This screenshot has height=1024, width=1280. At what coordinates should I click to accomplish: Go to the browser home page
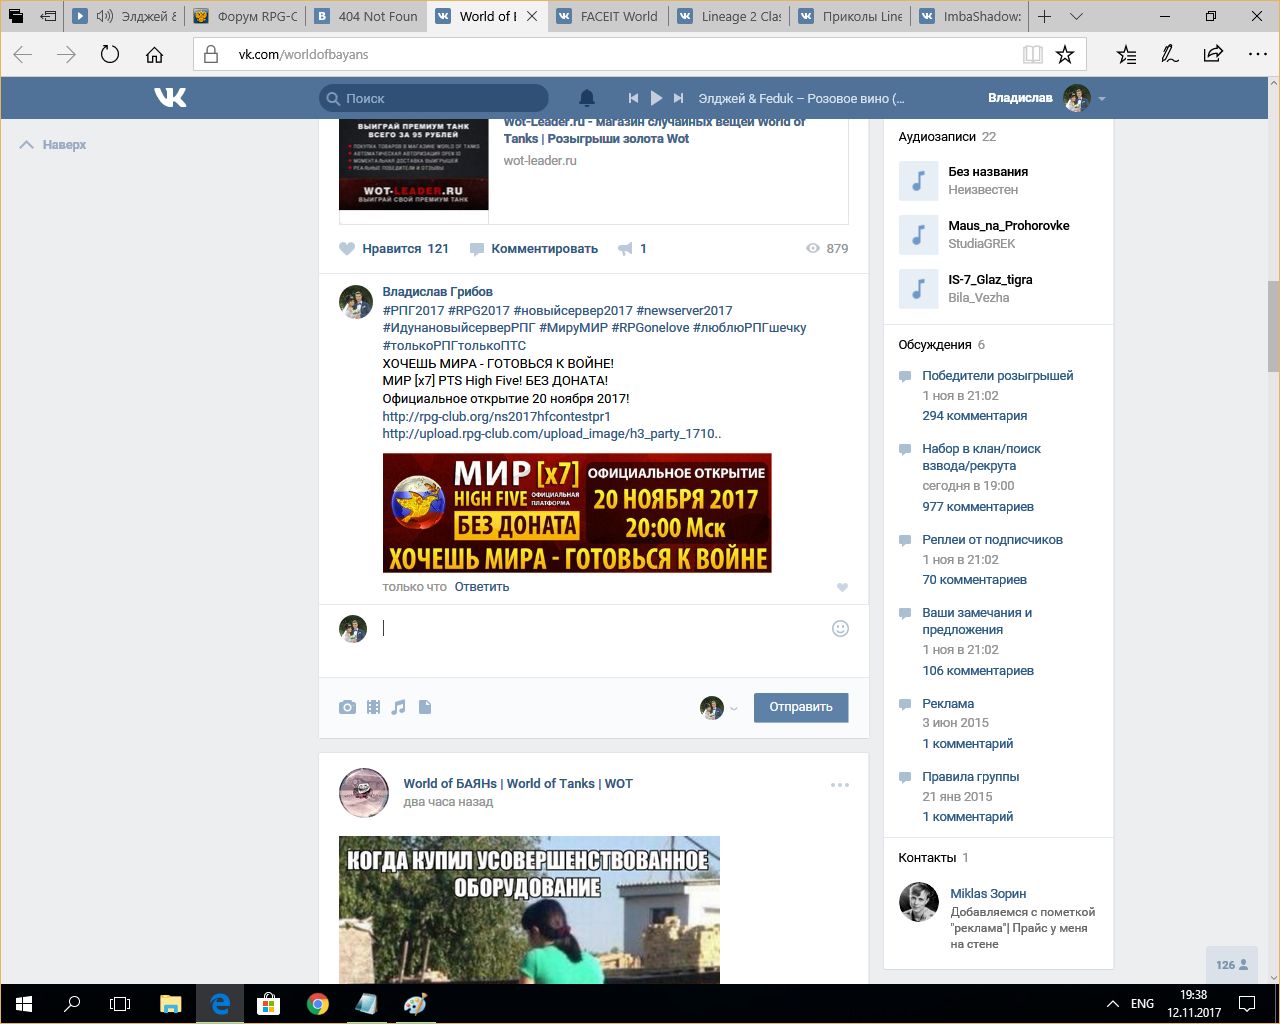click(154, 54)
